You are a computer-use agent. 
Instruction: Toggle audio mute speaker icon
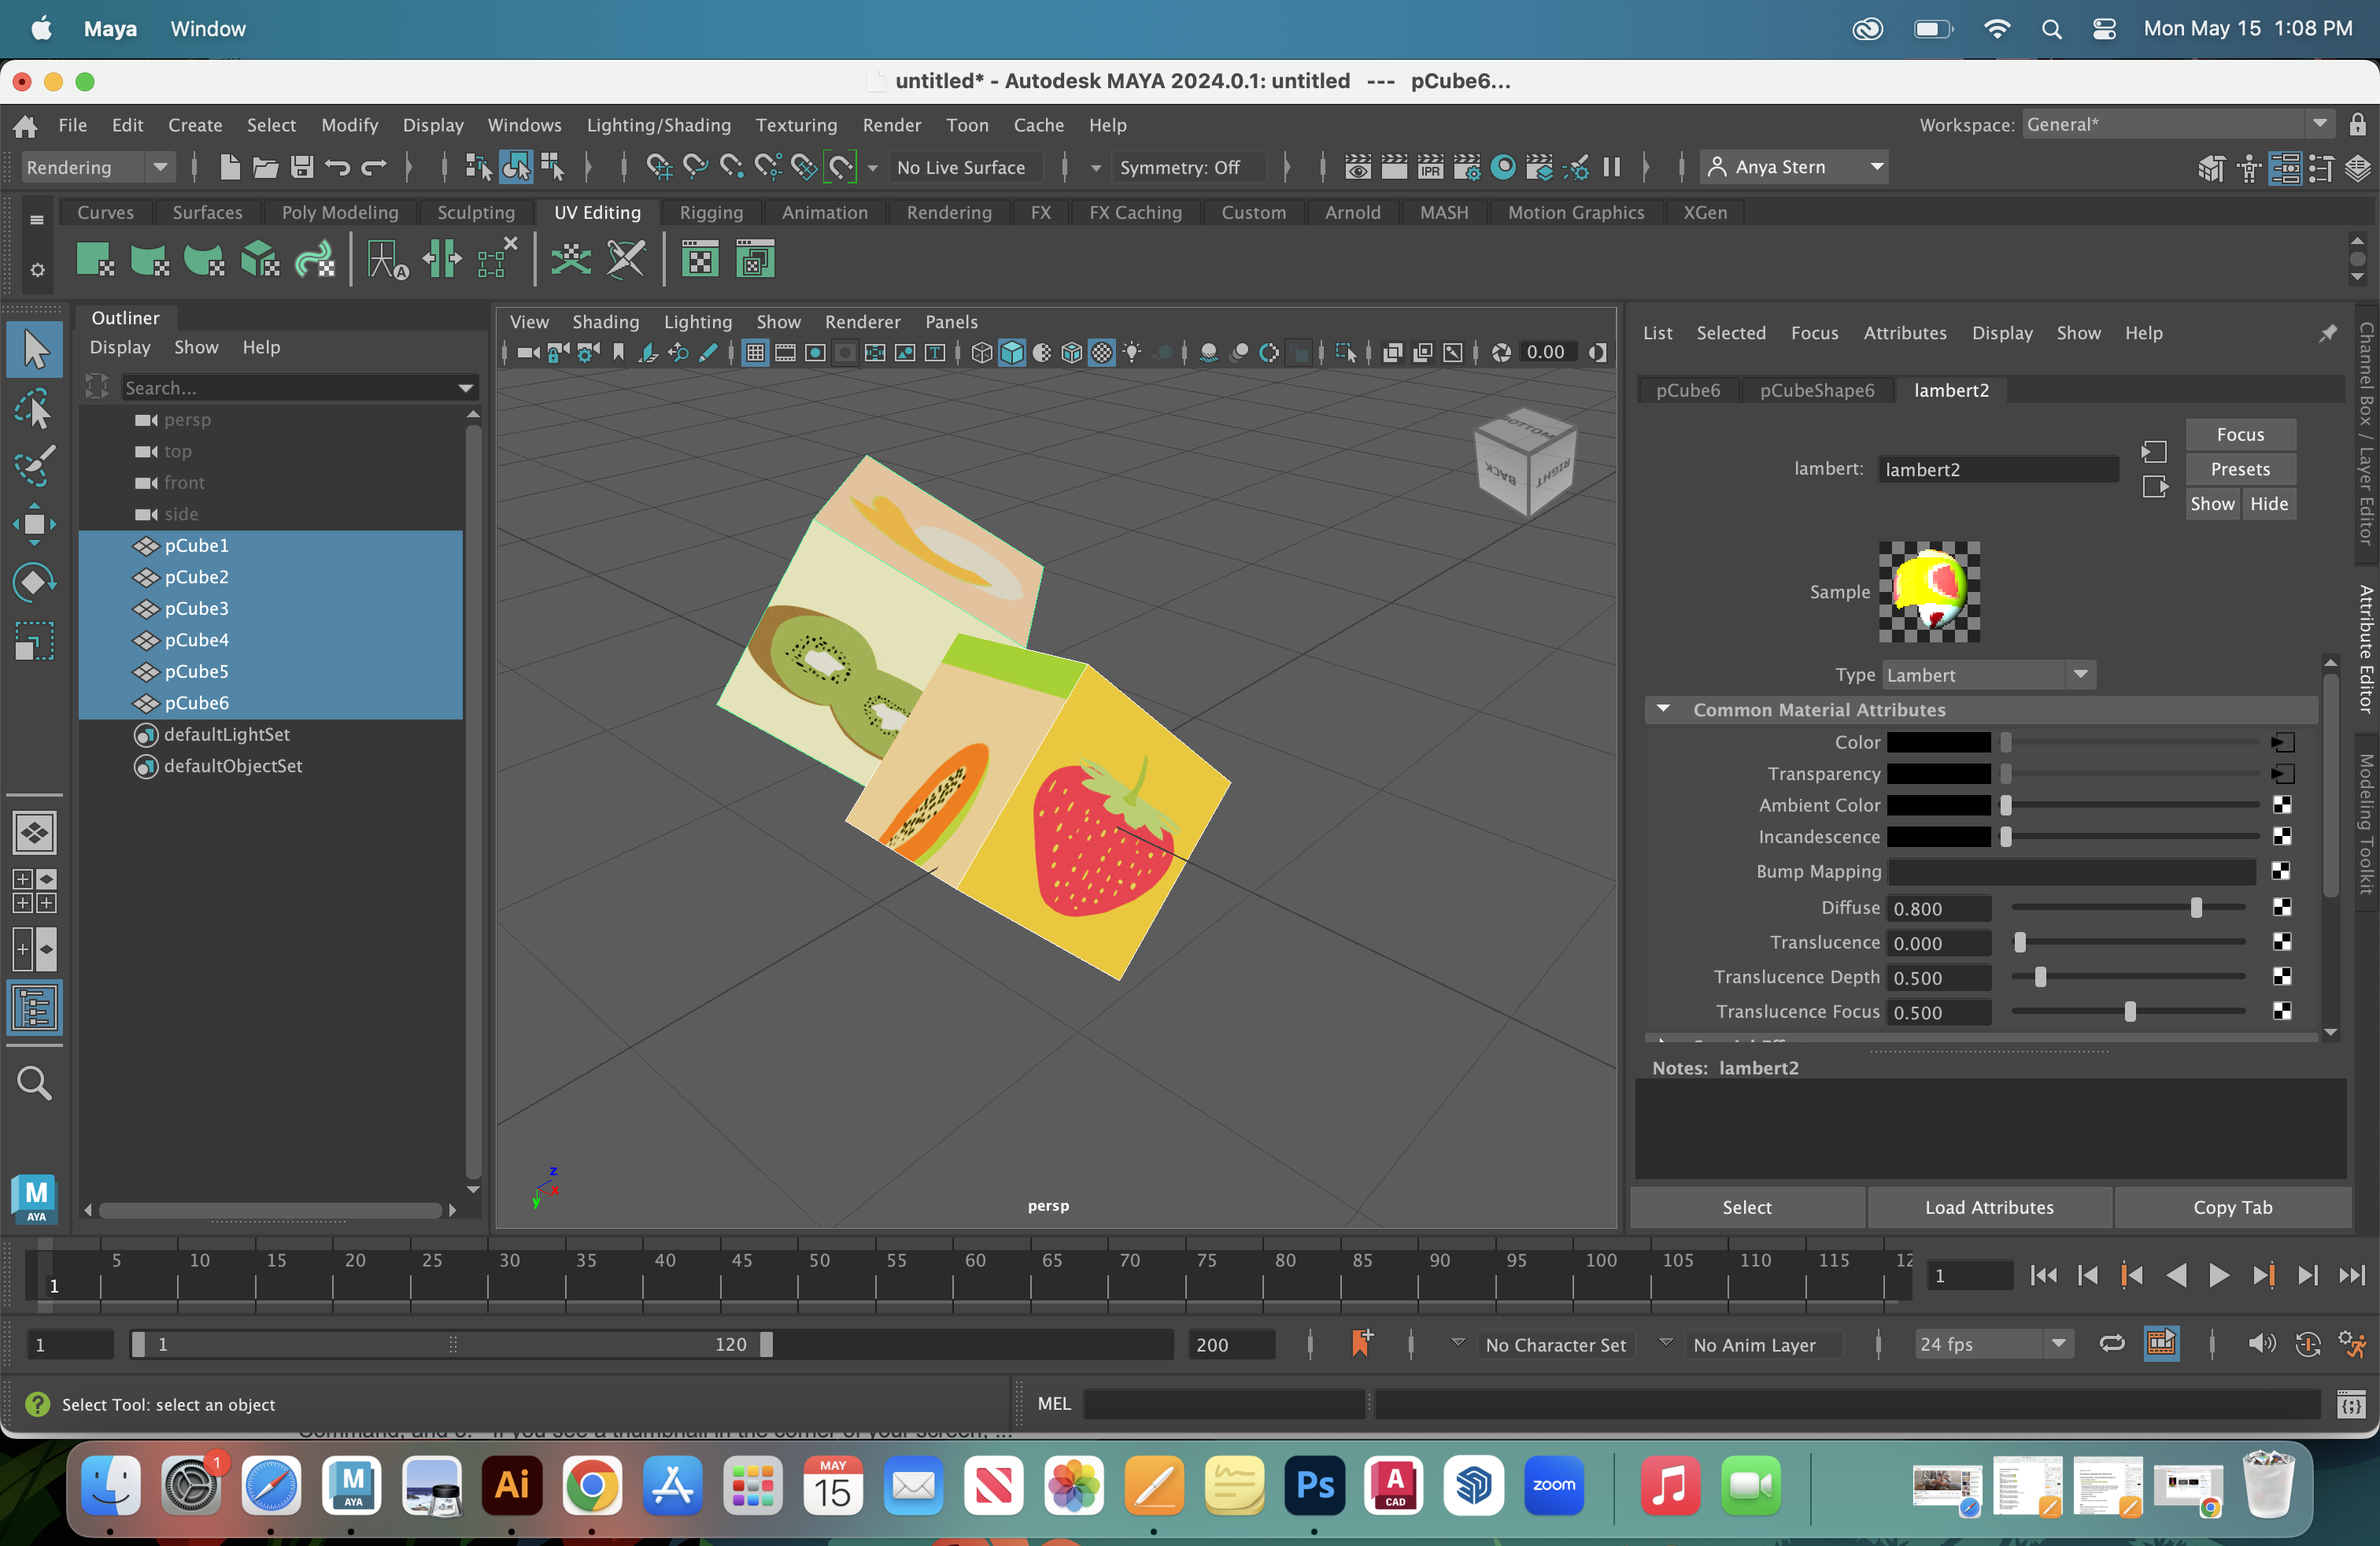pyautogui.click(x=2261, y=1344)
